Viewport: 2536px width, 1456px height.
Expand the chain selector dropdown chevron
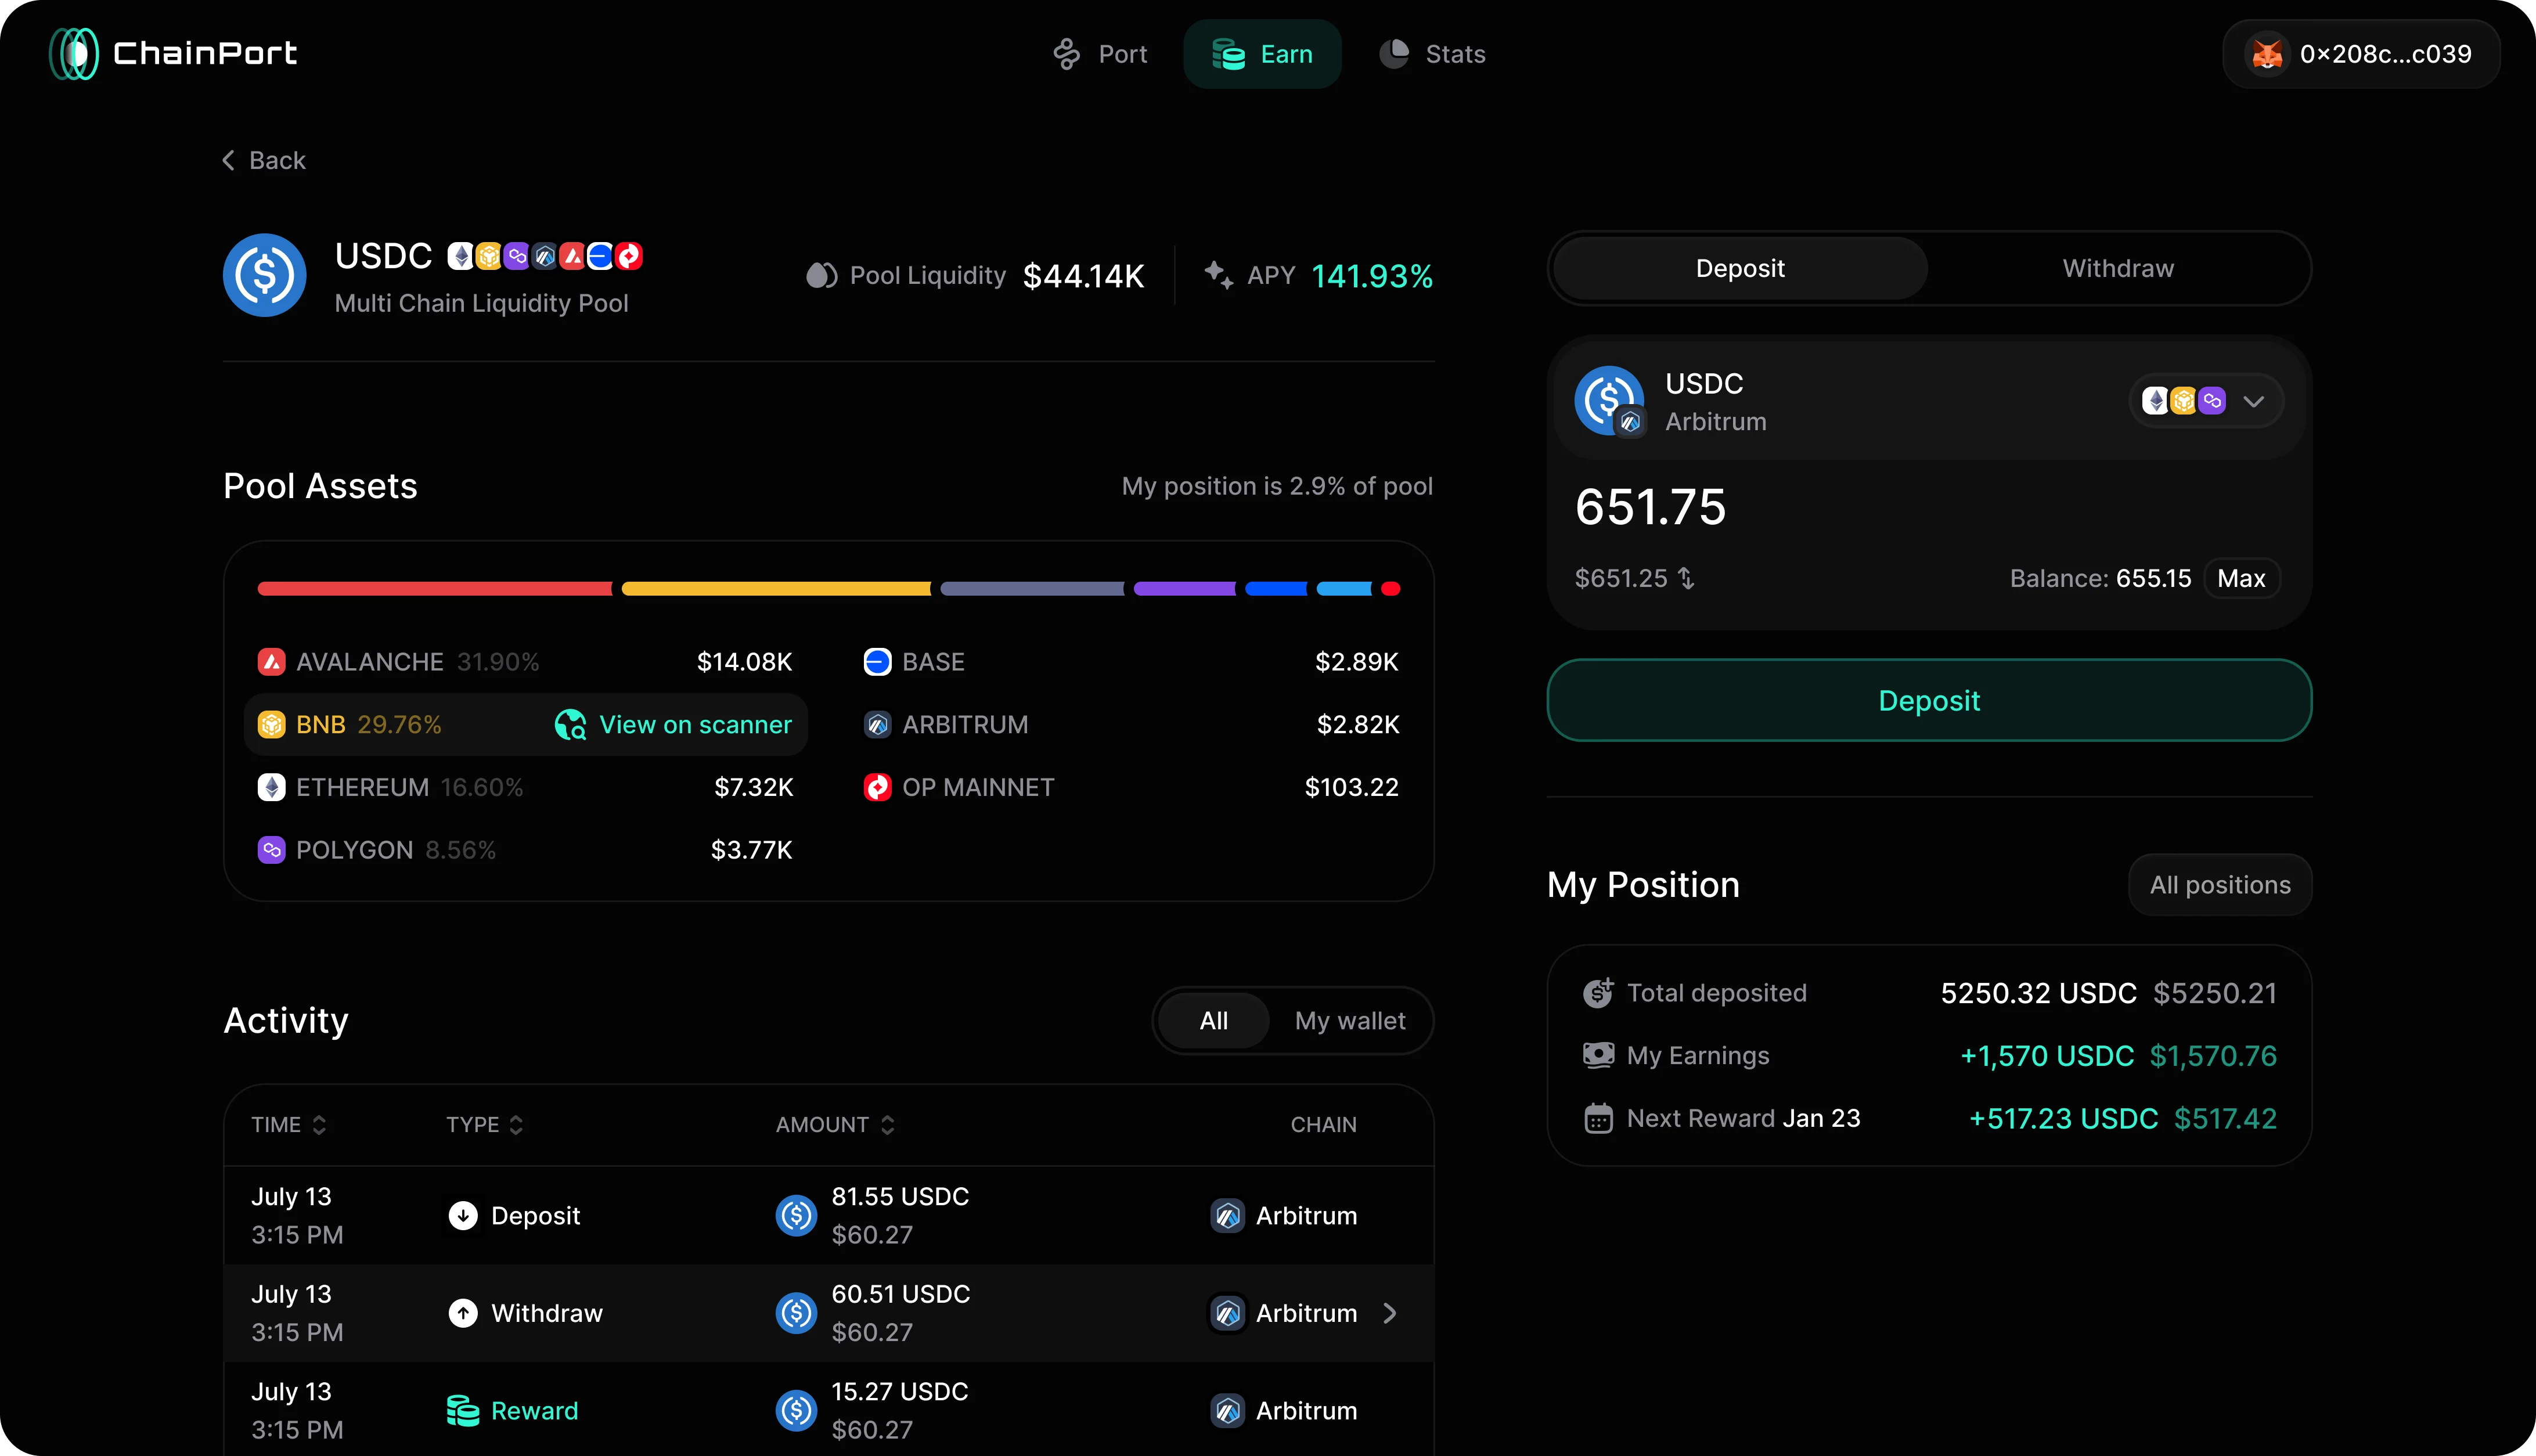(x=2253, y=401)
